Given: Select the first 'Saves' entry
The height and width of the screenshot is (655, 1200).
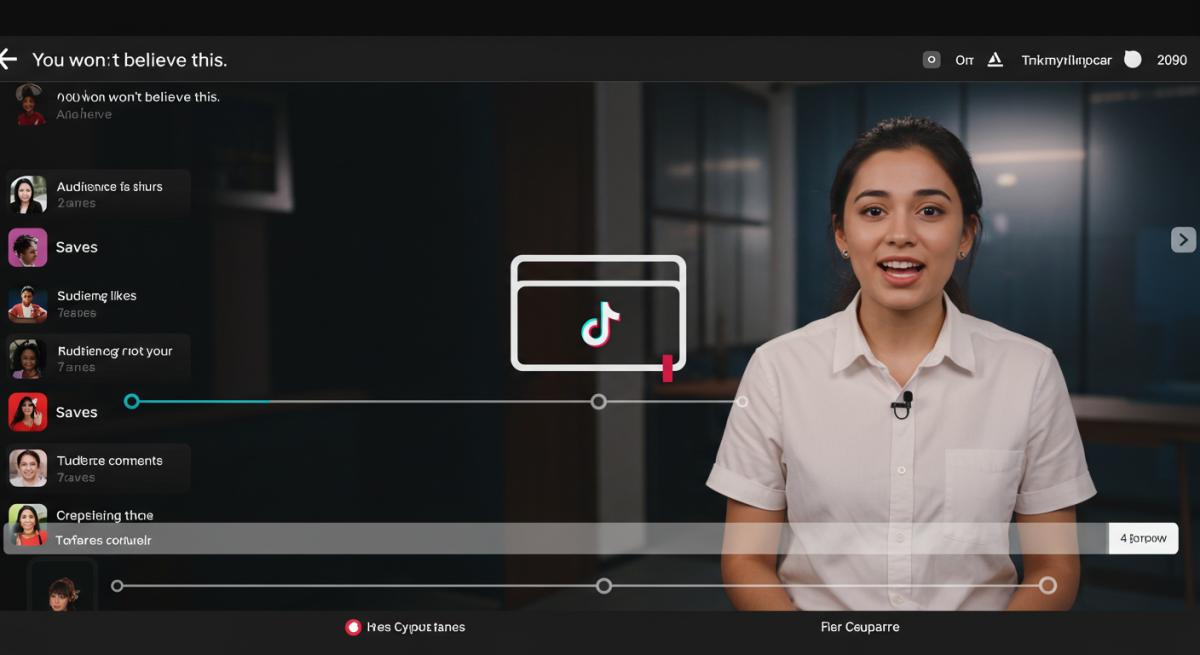Looking at the screenshot, I should pyautogui.click(x=76, y=247).
